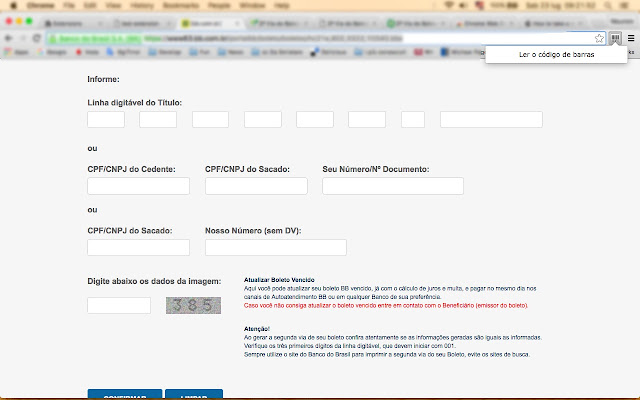Click the 'CPF/CNPJ do Cedente:' label
The image size is (640, 400).
(131, 169)
